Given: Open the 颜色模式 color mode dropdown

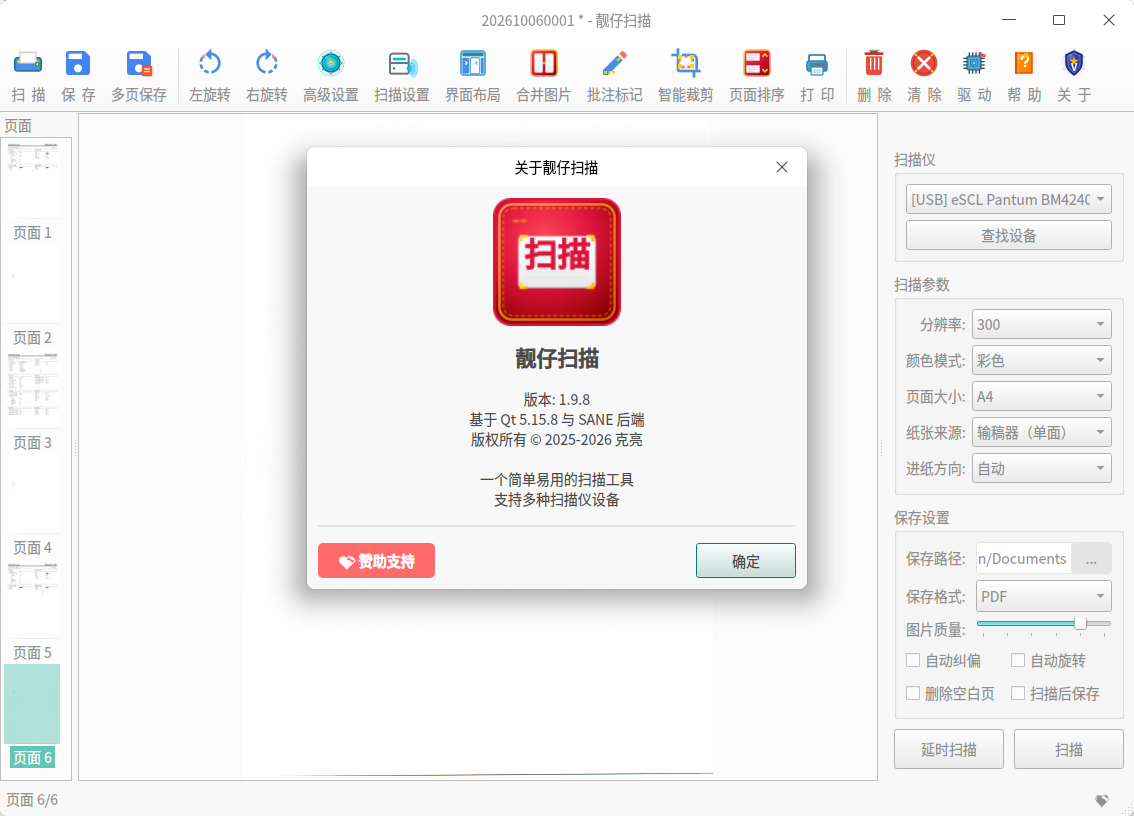Looking at the screenshot, I should coord(1041,361).
